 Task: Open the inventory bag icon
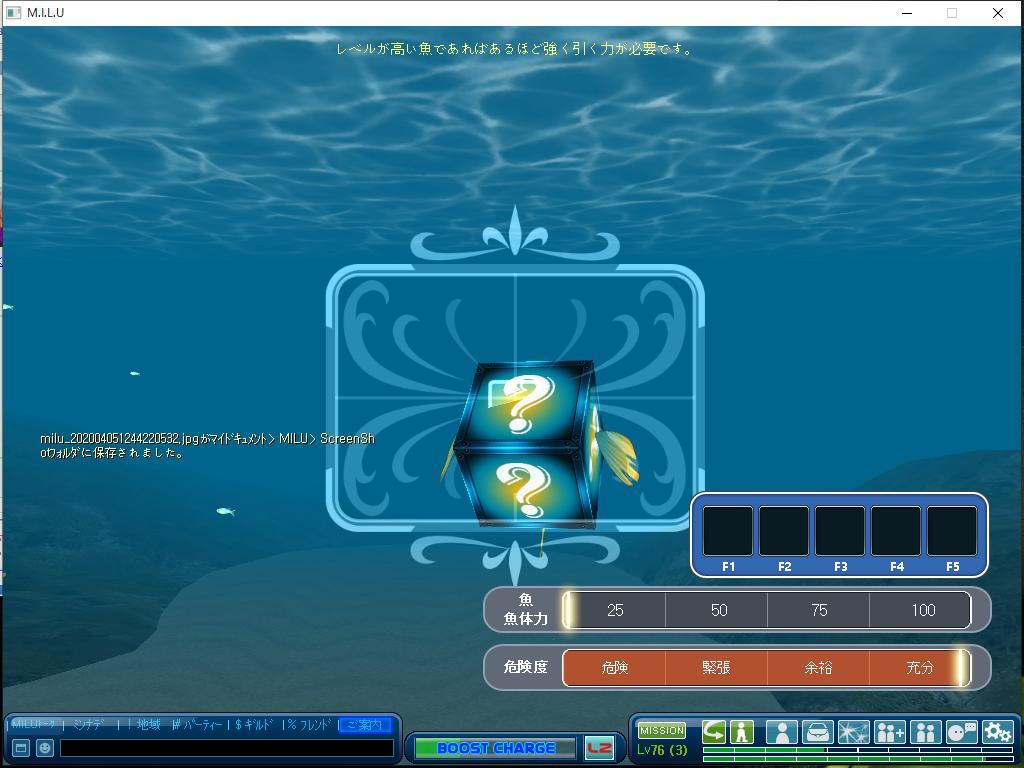[x=817, y=732]
